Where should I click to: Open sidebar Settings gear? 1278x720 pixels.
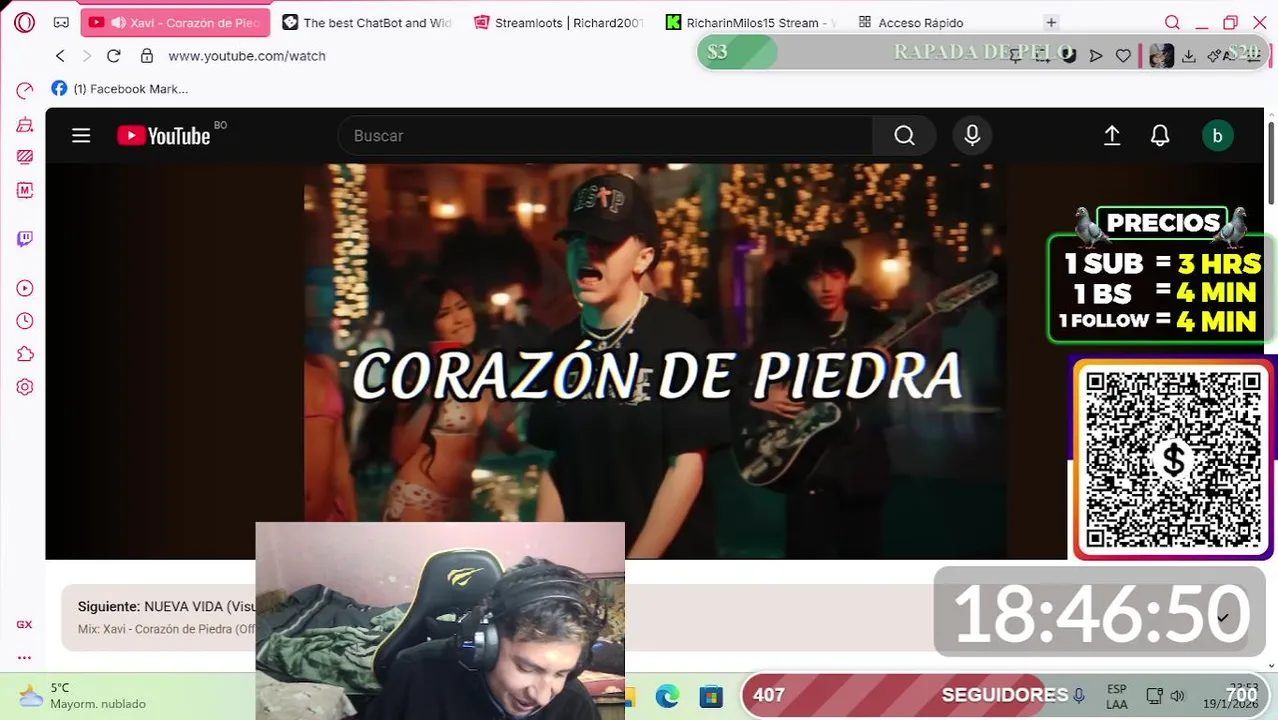pyautogui.click(x=25, y=387)
